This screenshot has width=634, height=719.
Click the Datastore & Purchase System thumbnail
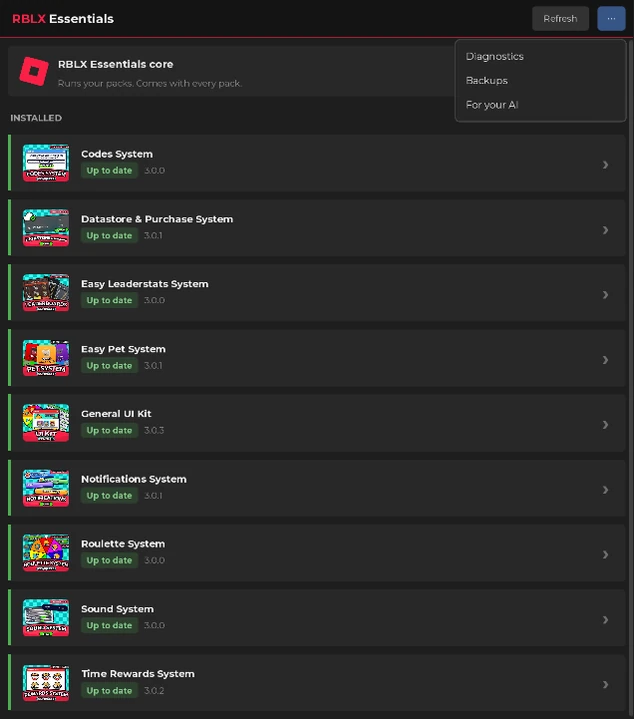[46, 228]
